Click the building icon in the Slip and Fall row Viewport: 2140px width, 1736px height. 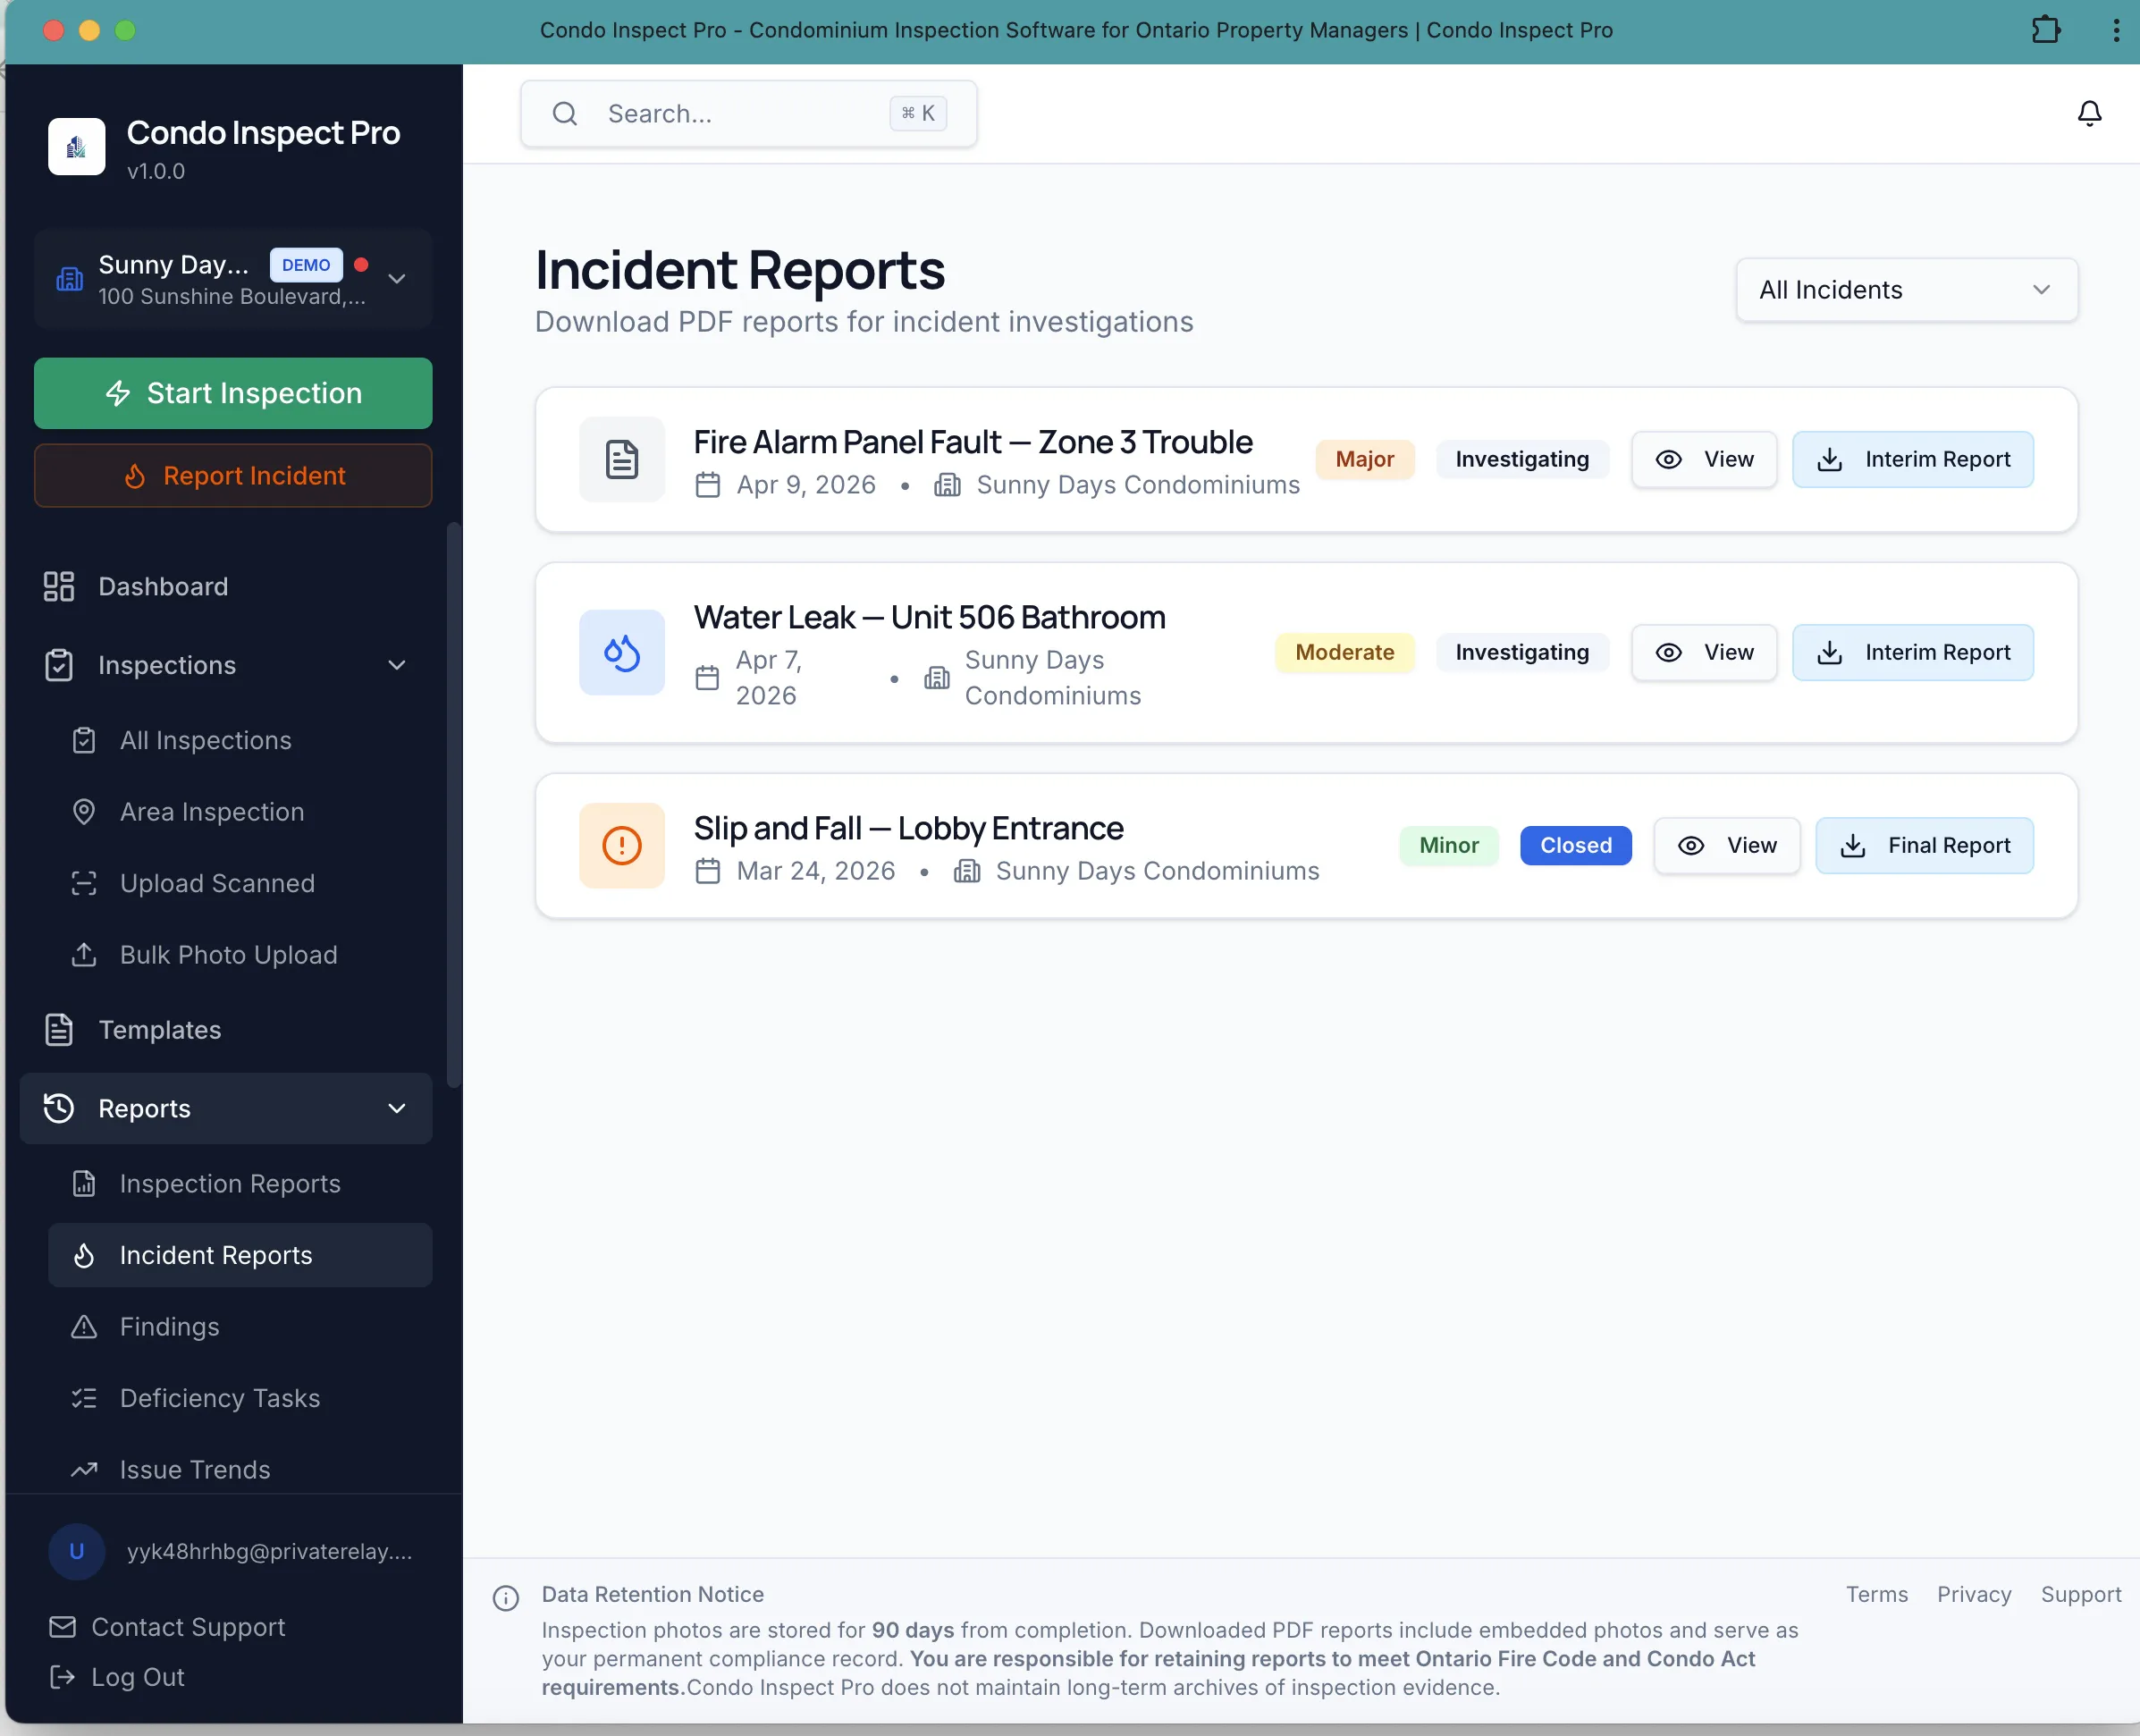(967, 872)
